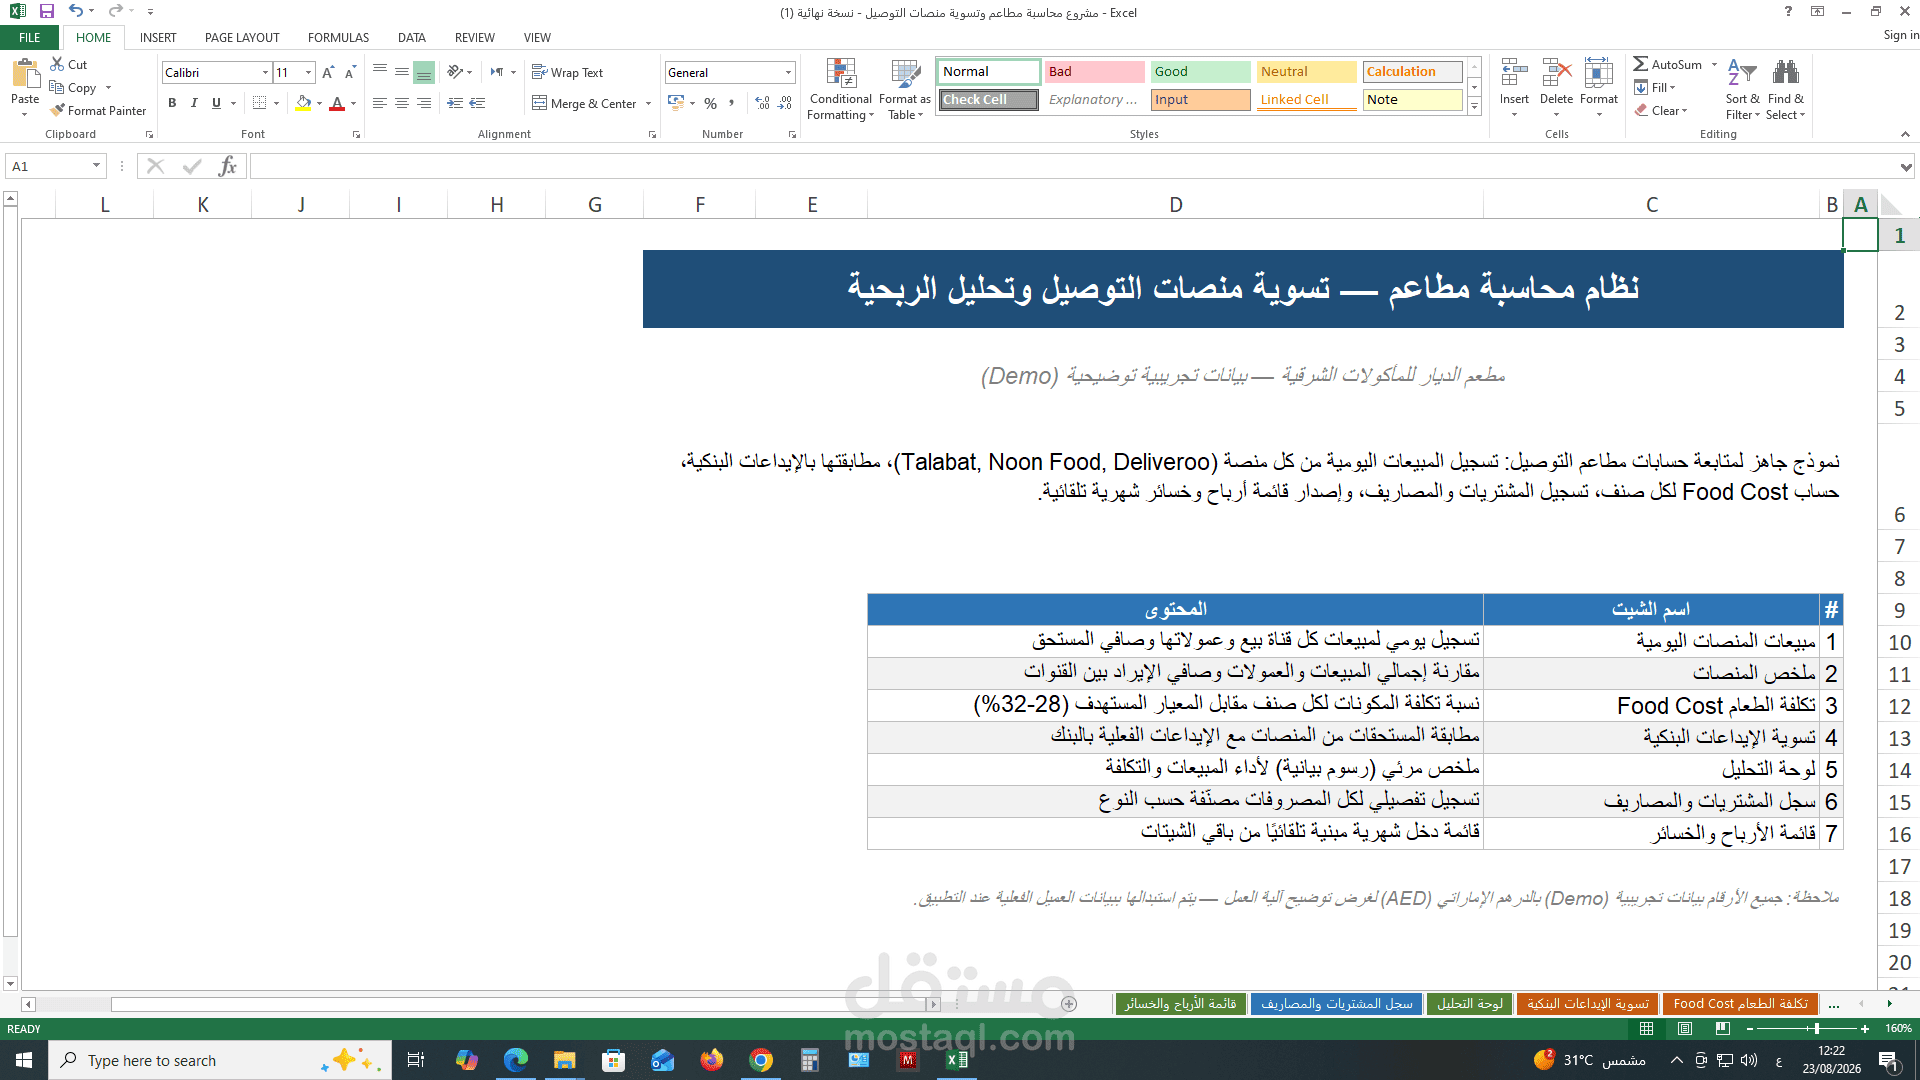Screen dimensions: 1920x1080
Task: Expand the Name Box dropdown arrow
Action: point(96,166)
